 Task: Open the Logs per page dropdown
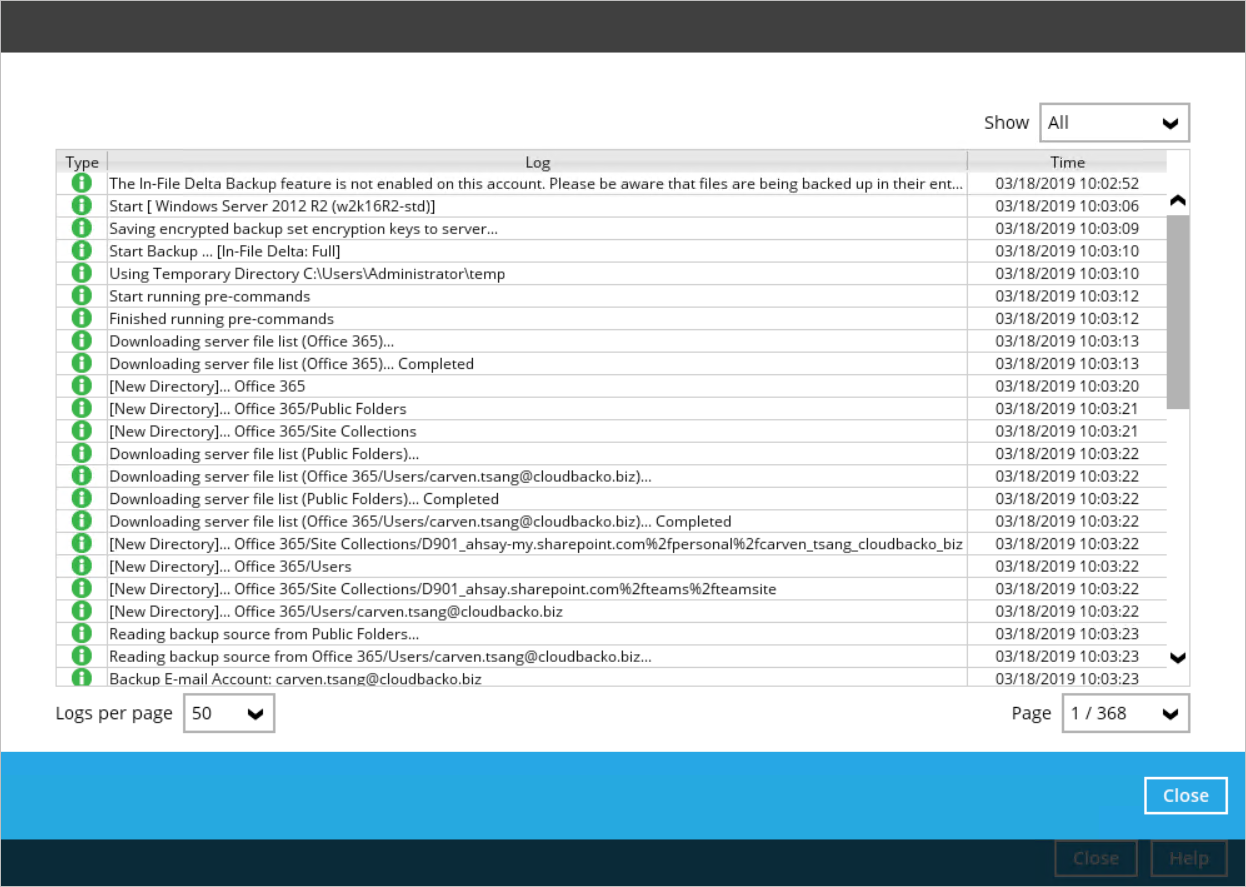point(229,713)
